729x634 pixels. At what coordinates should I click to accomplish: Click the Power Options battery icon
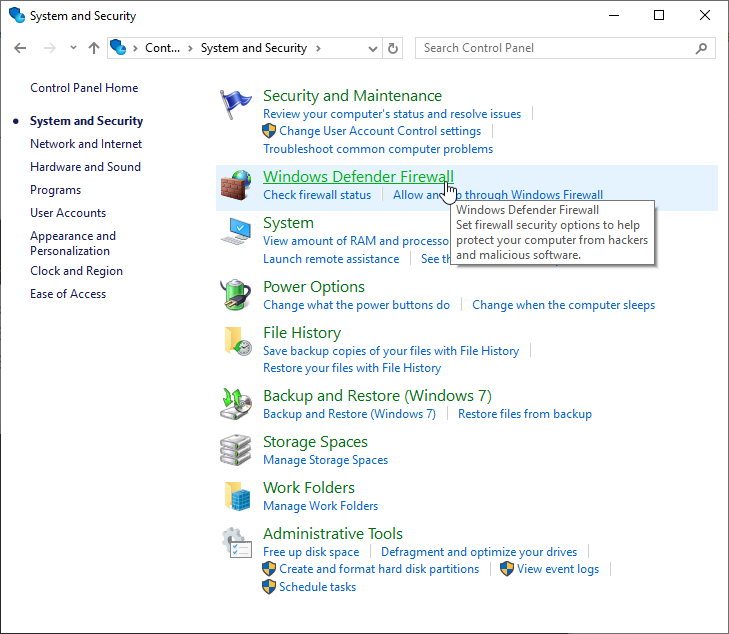tap(236, 294)
